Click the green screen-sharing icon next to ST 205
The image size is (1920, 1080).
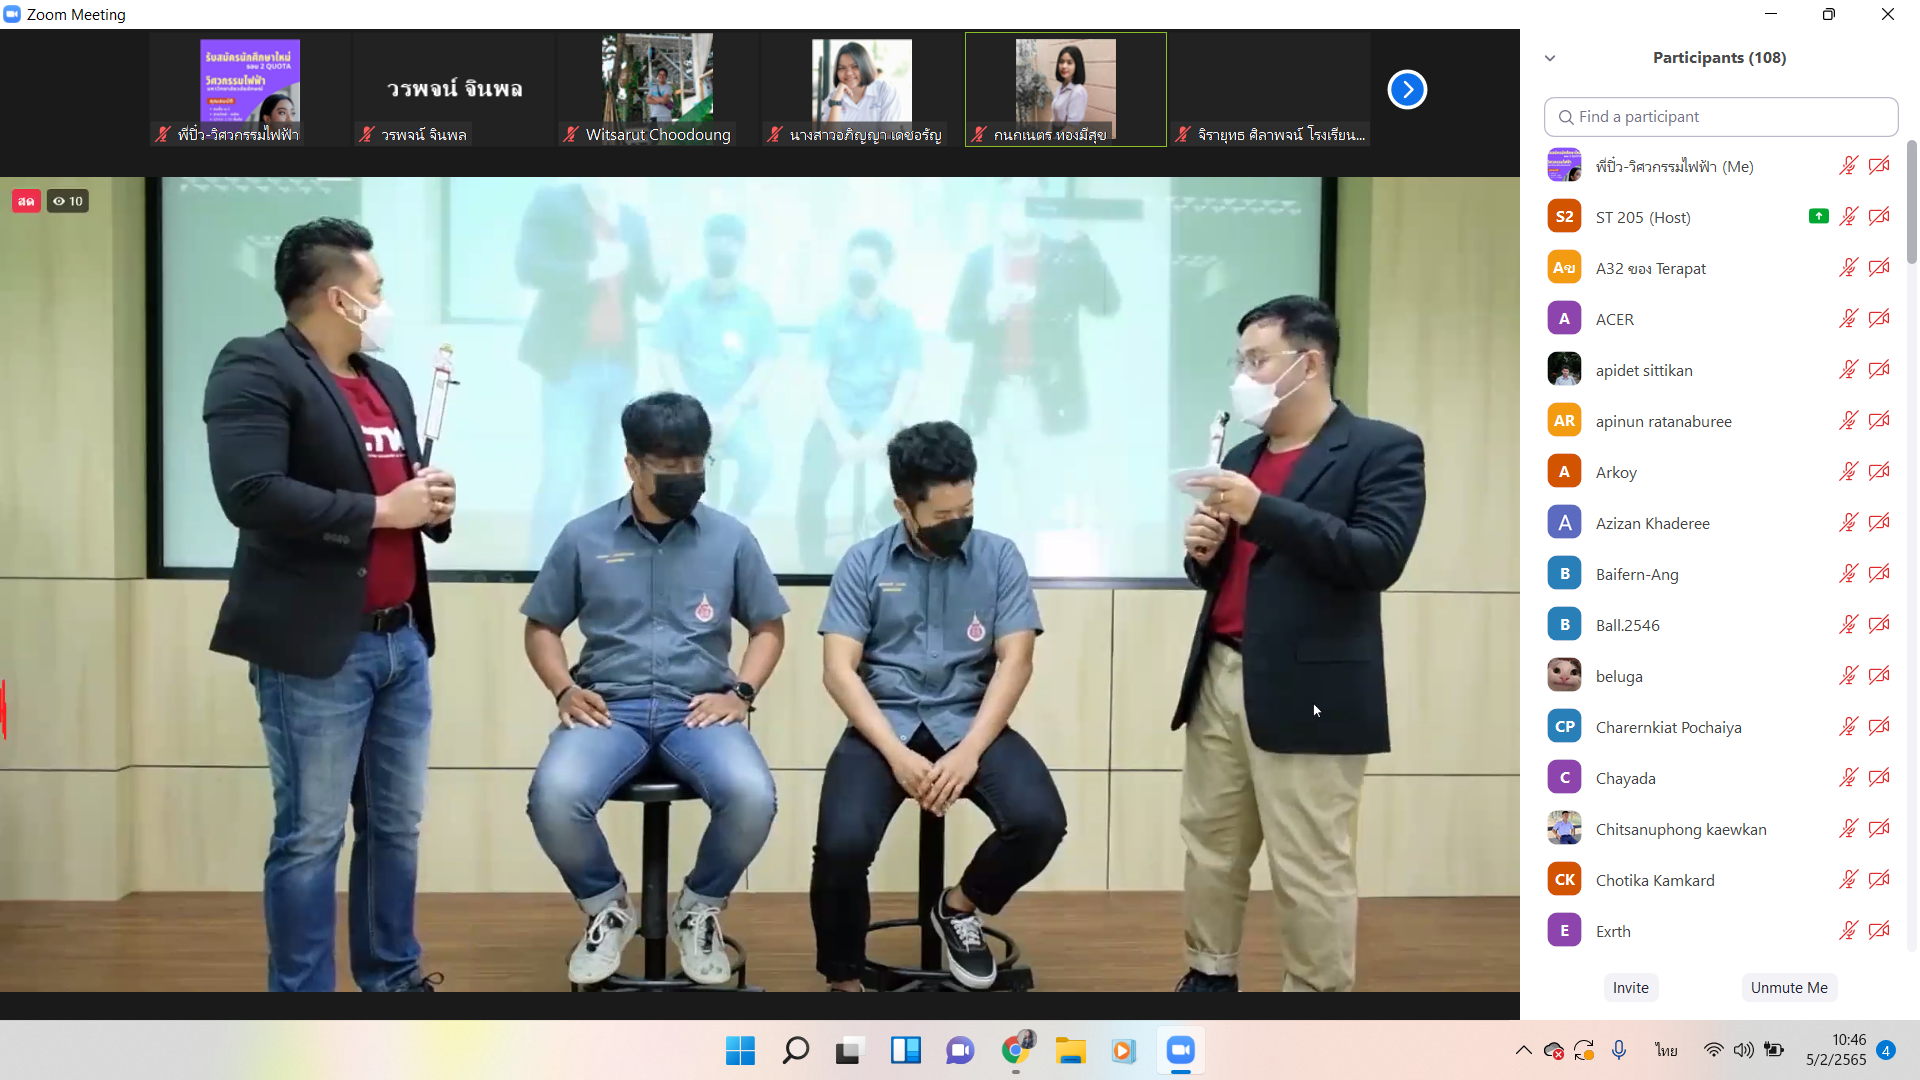click(1818, 216)
